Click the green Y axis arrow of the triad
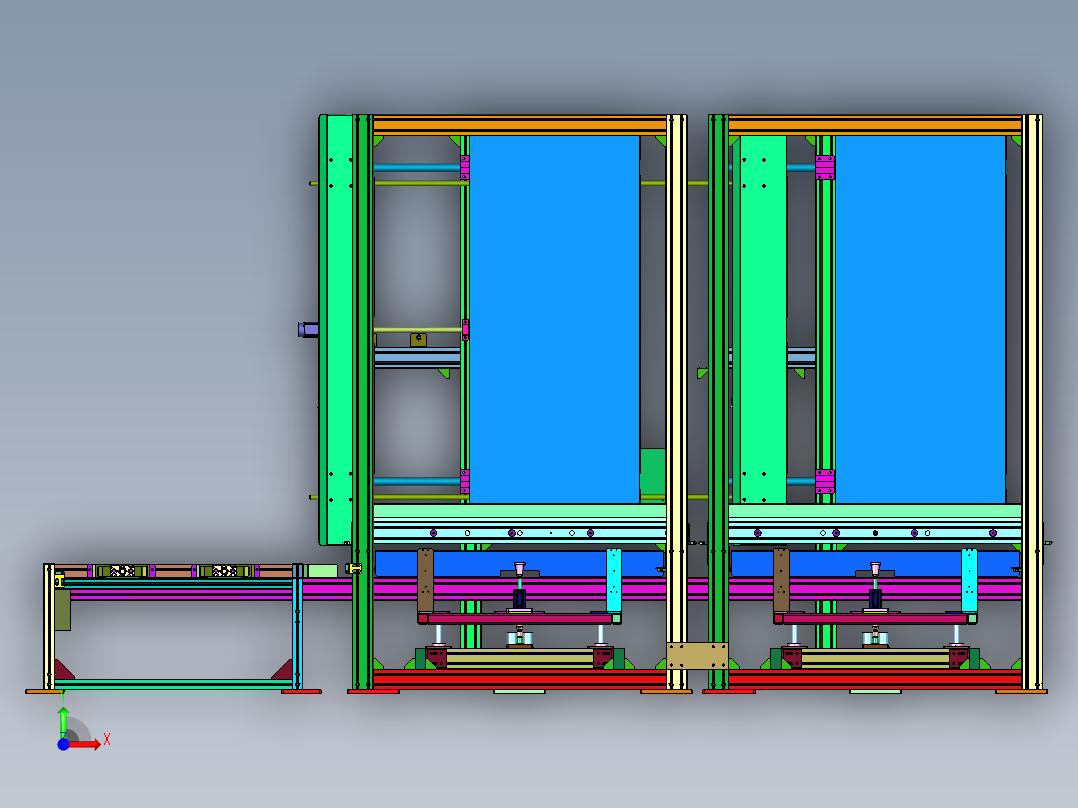The height and width of the screenshot is (808, 1078). 63,721
